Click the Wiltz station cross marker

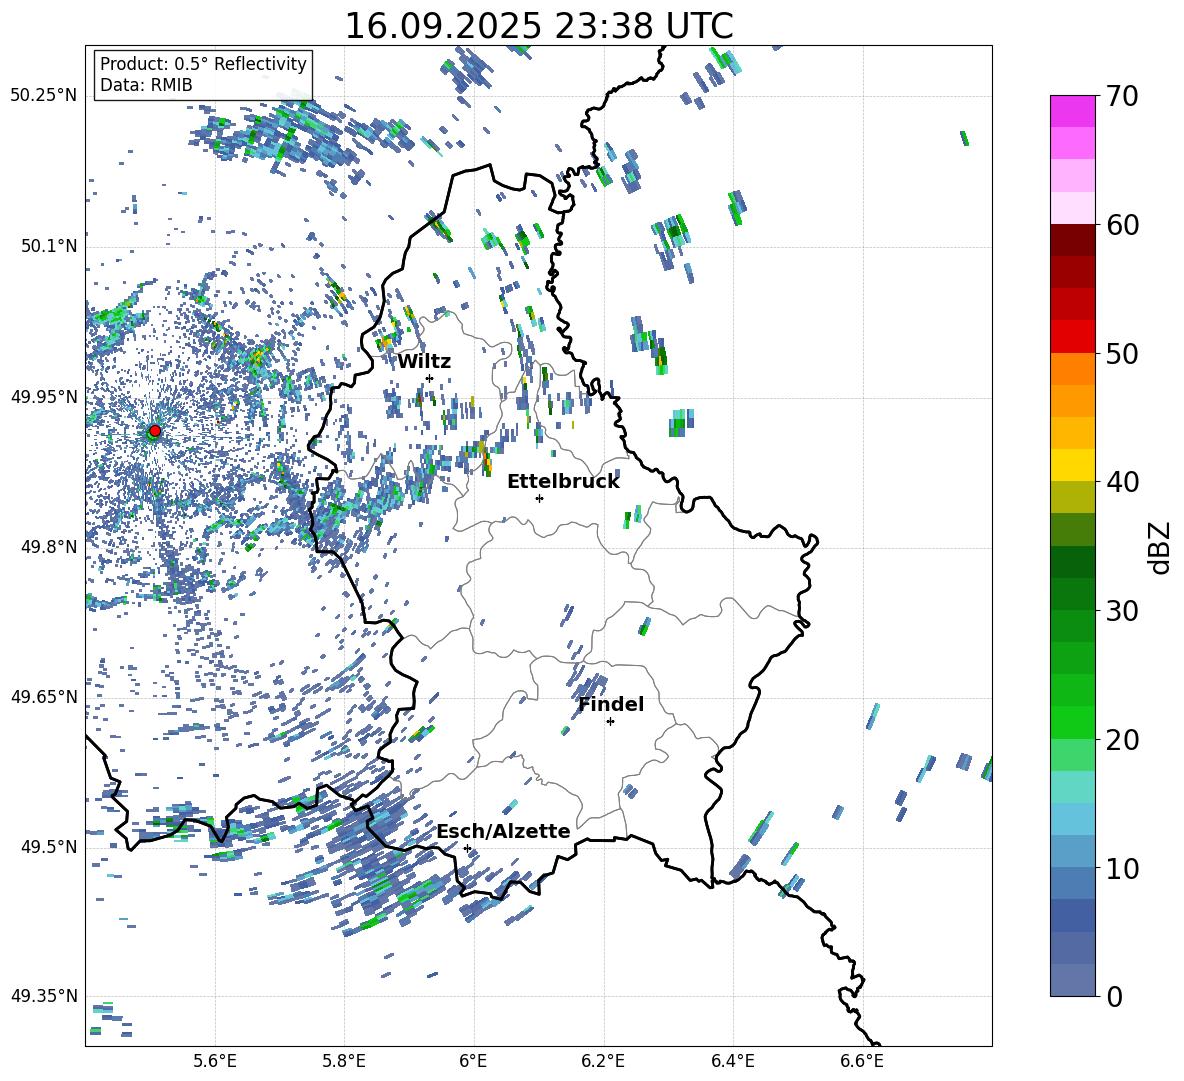click(x=429, y=378)
